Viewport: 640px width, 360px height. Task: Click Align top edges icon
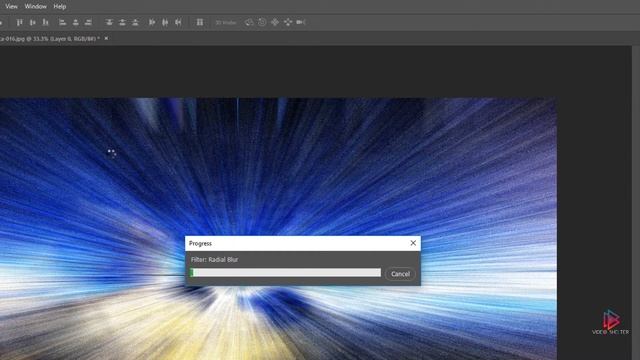pyautogui.click(x=19, y=22)
